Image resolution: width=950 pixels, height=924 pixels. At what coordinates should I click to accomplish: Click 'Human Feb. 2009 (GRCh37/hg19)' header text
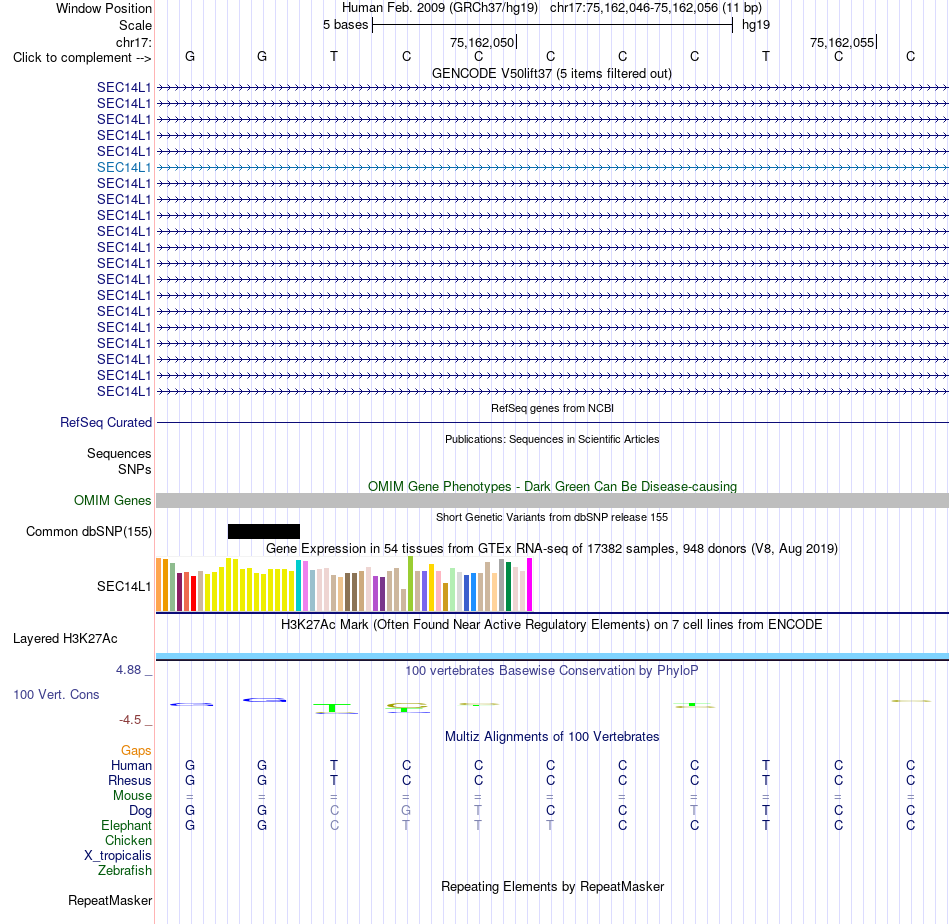click(440, 8)
